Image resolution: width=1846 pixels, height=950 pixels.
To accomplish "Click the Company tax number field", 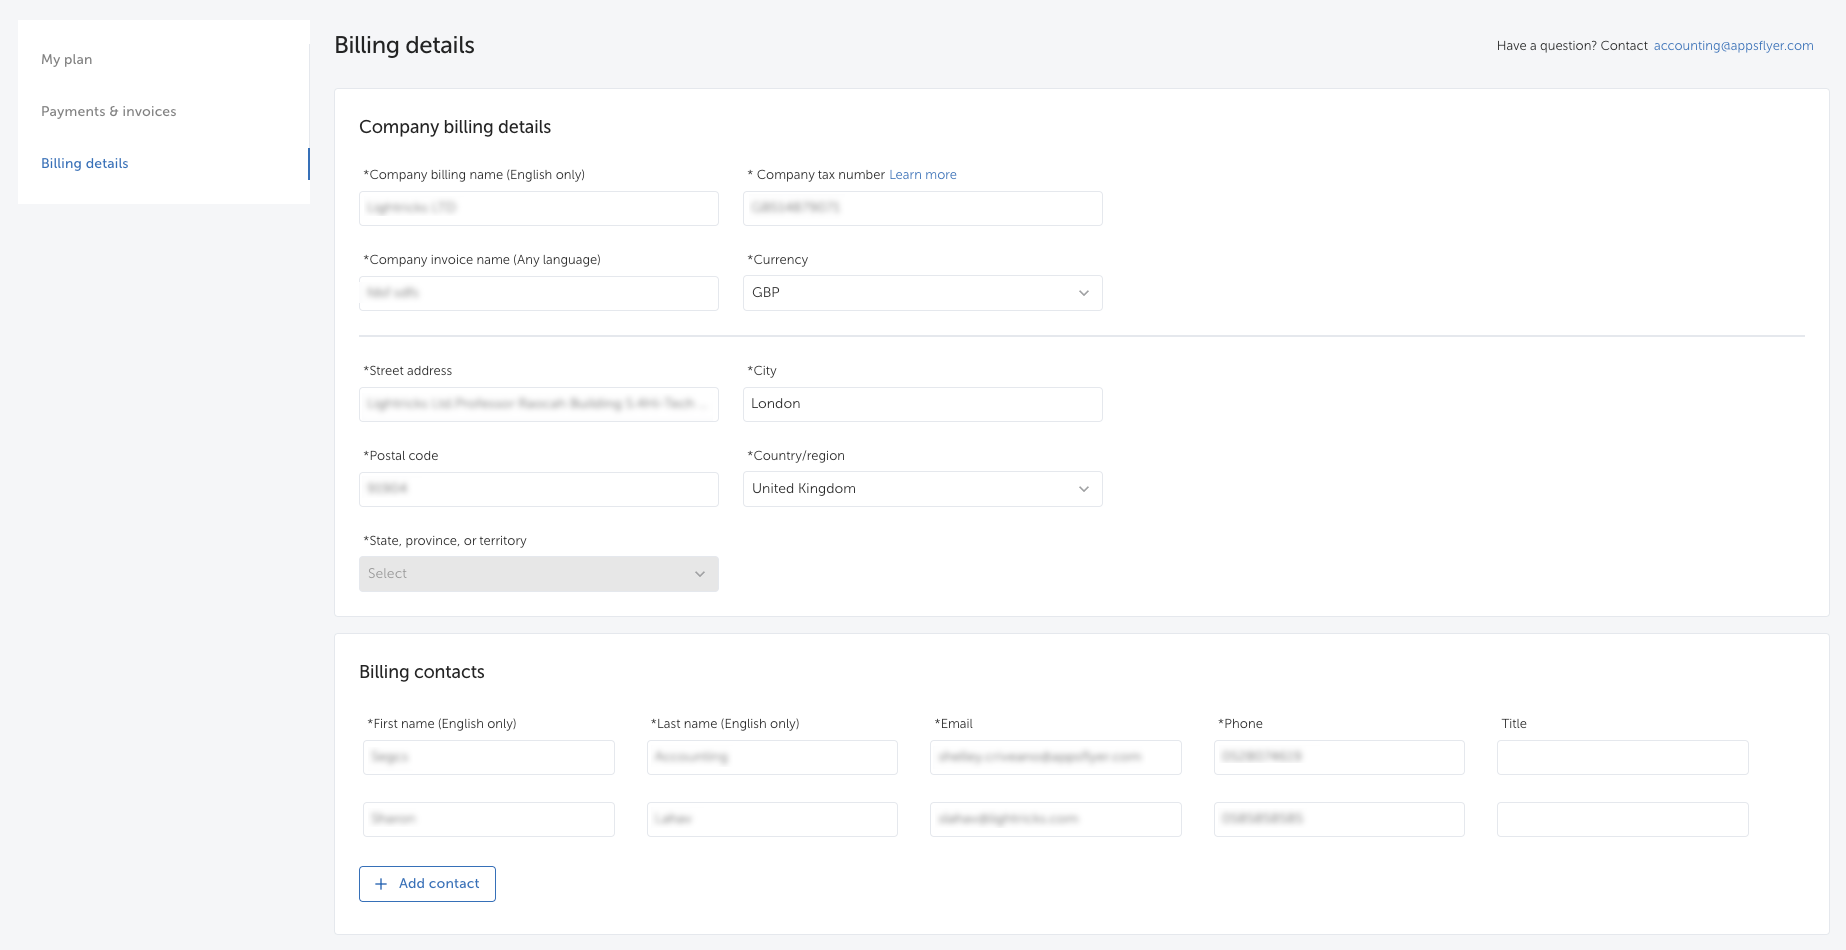I will pyautogui.click(x=922, y=208).
